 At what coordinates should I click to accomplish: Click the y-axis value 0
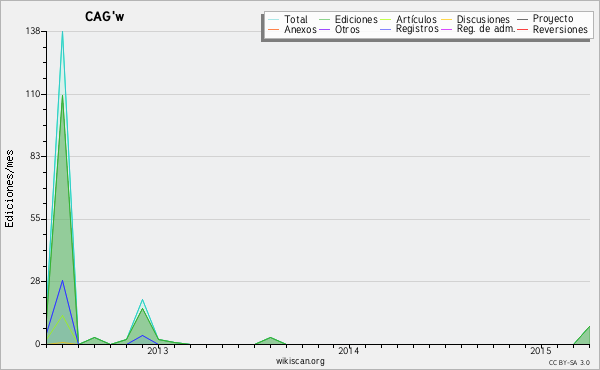38,344
